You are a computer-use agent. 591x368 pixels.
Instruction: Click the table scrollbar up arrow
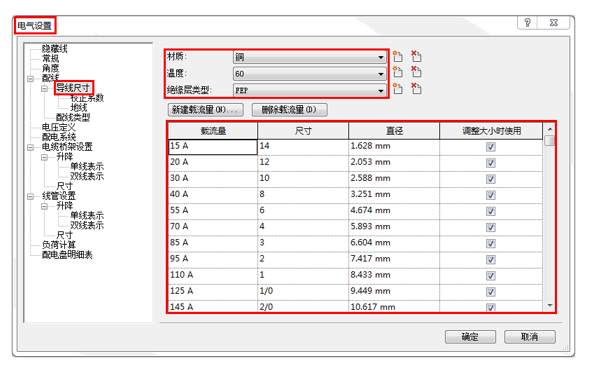[550, 129]
